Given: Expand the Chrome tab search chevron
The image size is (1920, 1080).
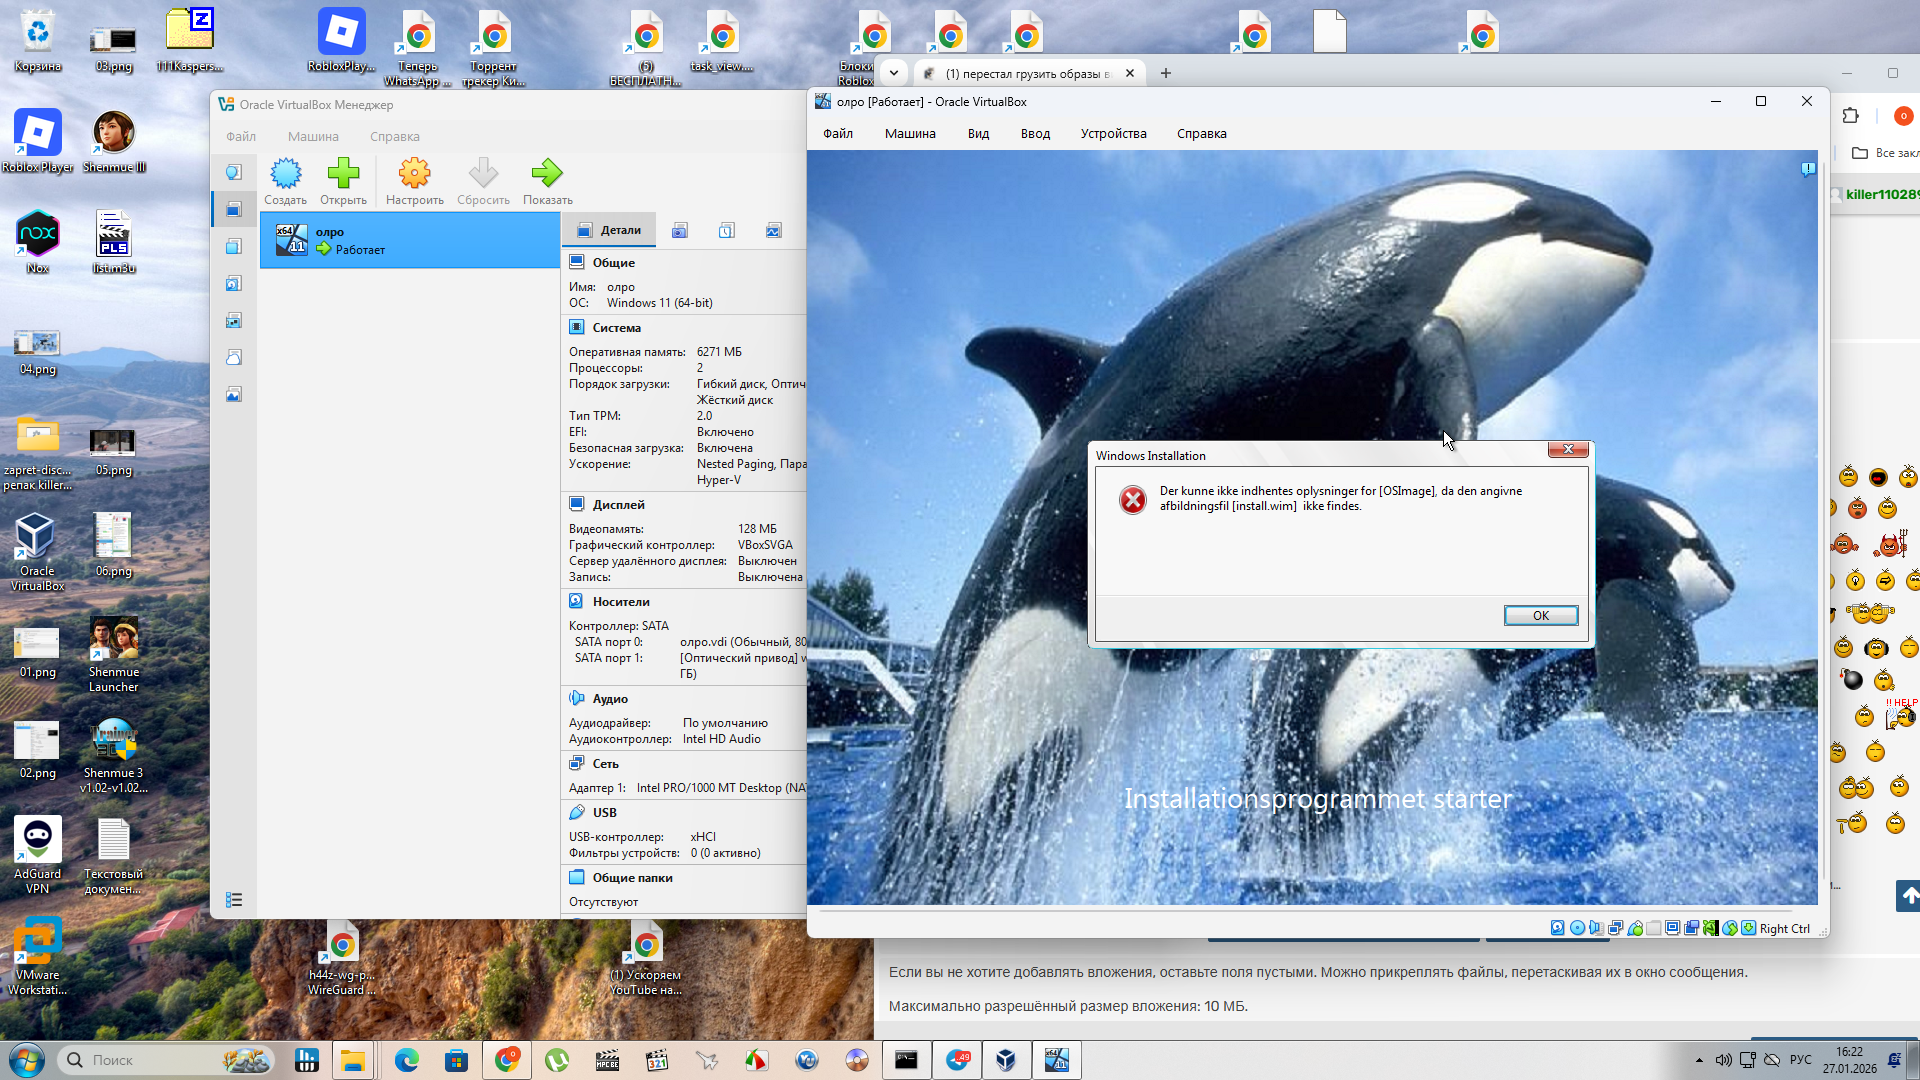Looking at the screenshot, I should pyautogui.click(x=894, y=73).
